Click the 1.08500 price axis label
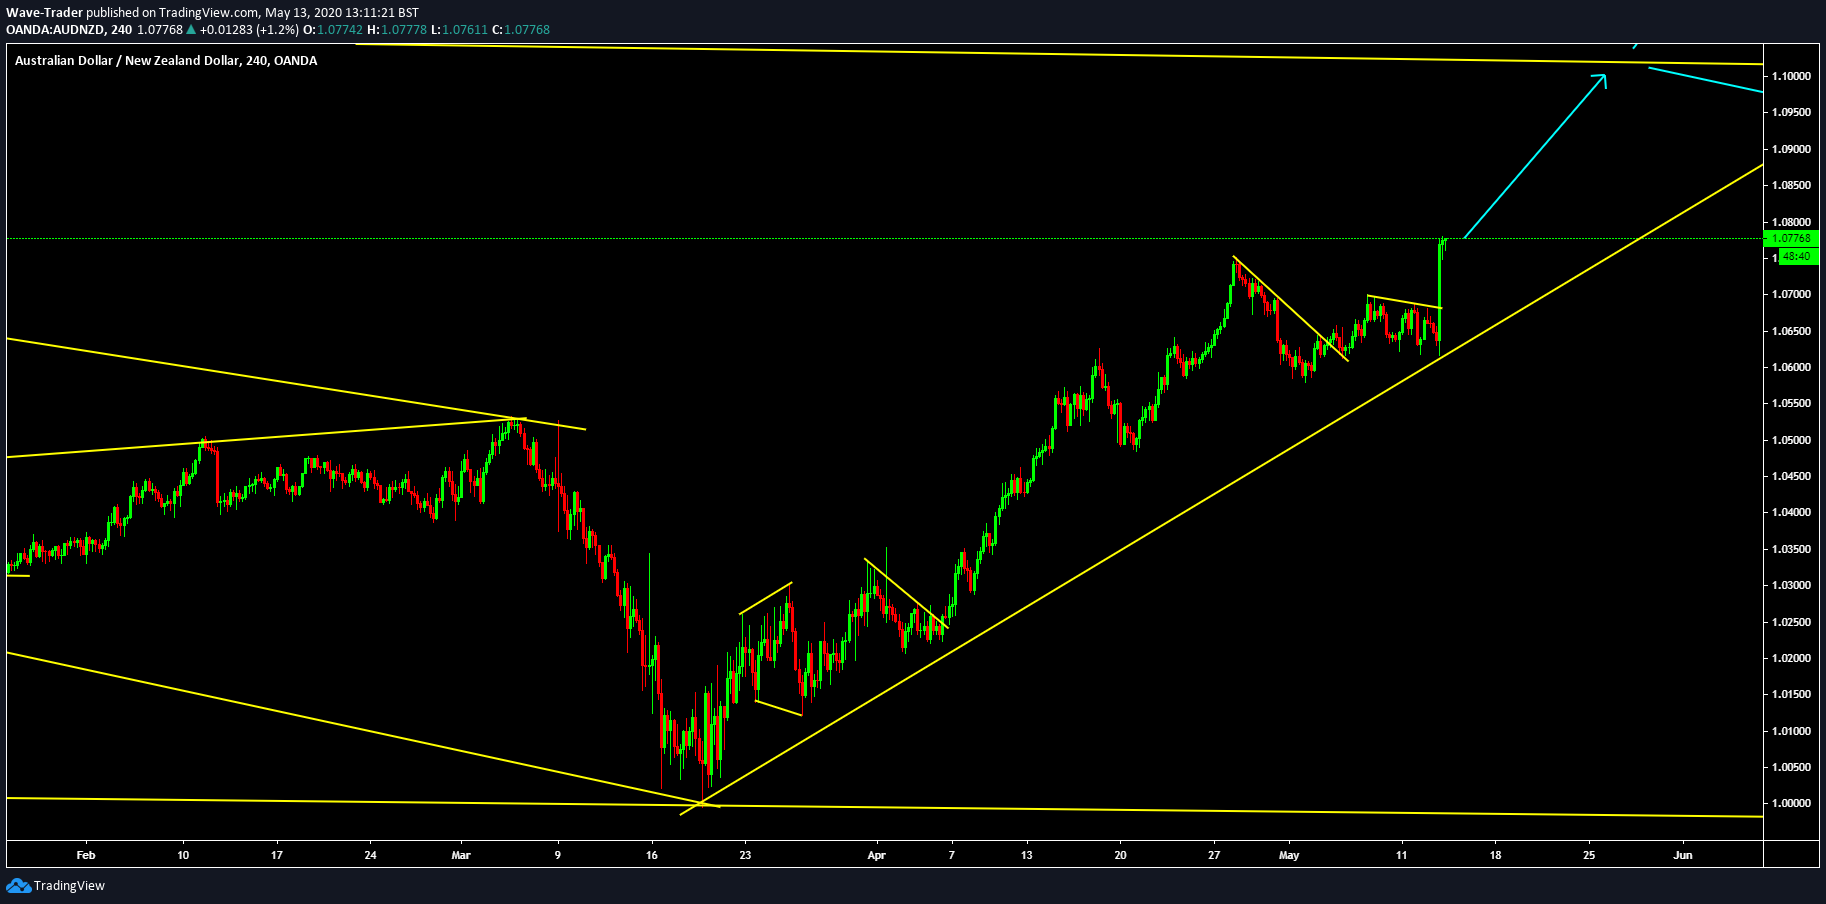 1791,185
